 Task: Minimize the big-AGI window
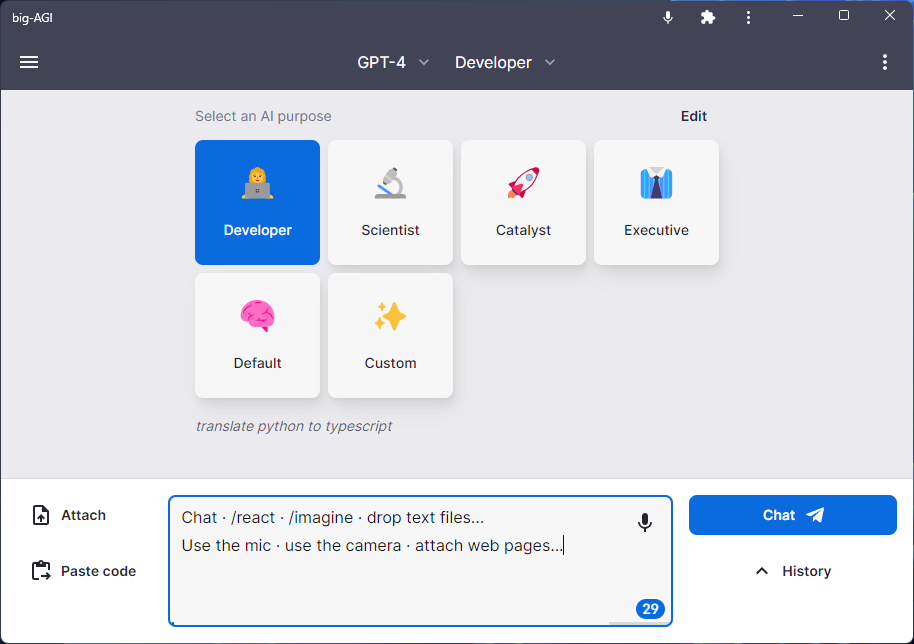[798, 16]
